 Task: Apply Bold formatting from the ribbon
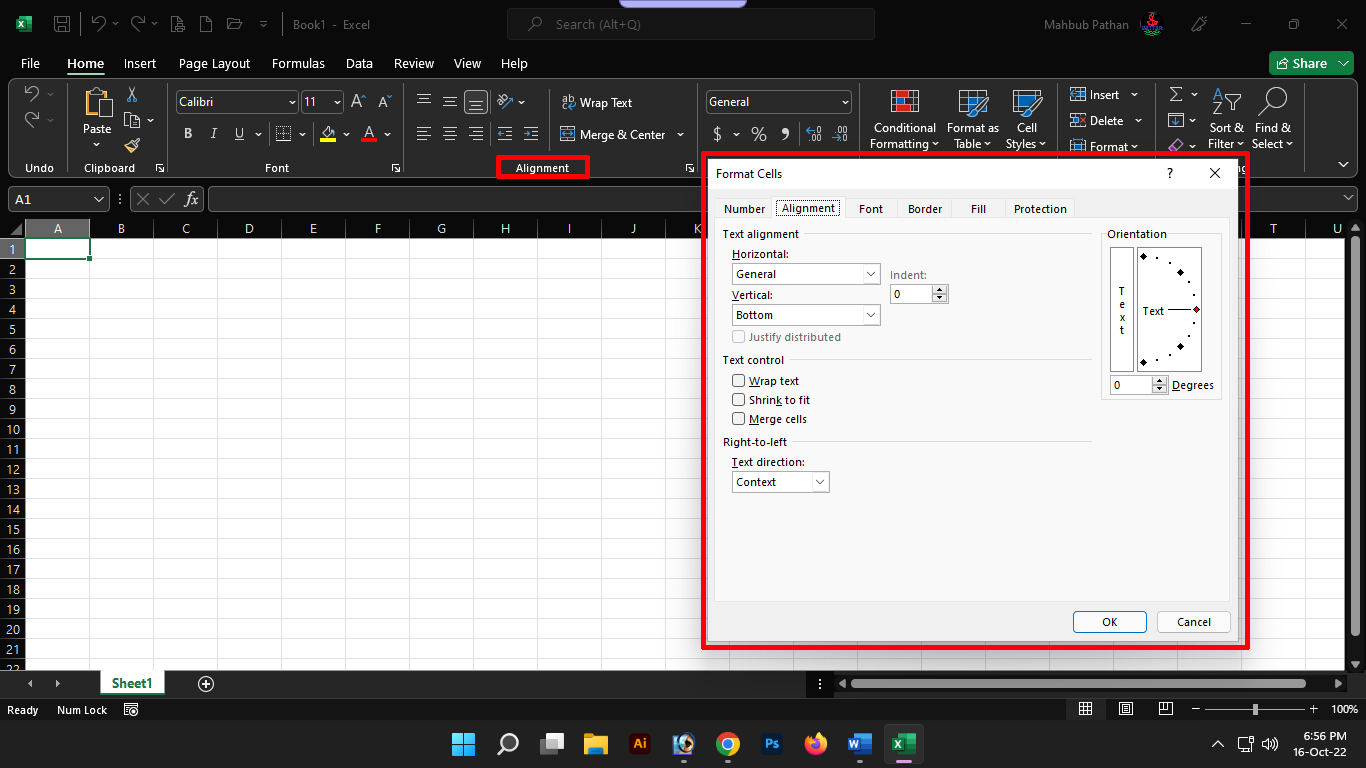[187, 134]
